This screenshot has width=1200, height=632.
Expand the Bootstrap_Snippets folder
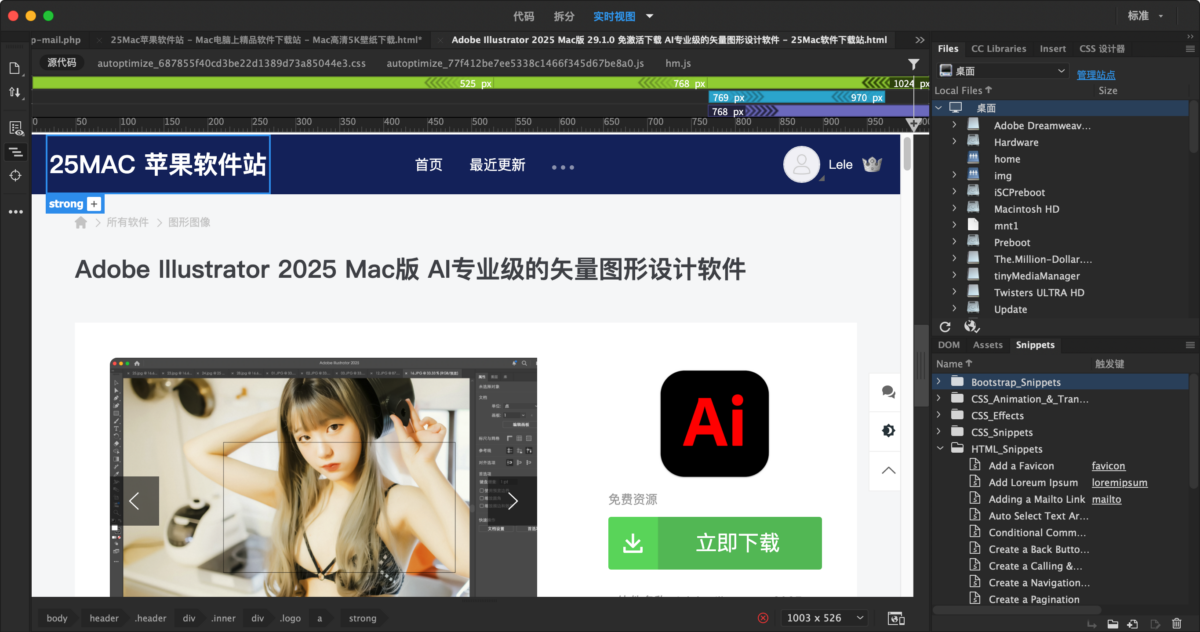938,382
